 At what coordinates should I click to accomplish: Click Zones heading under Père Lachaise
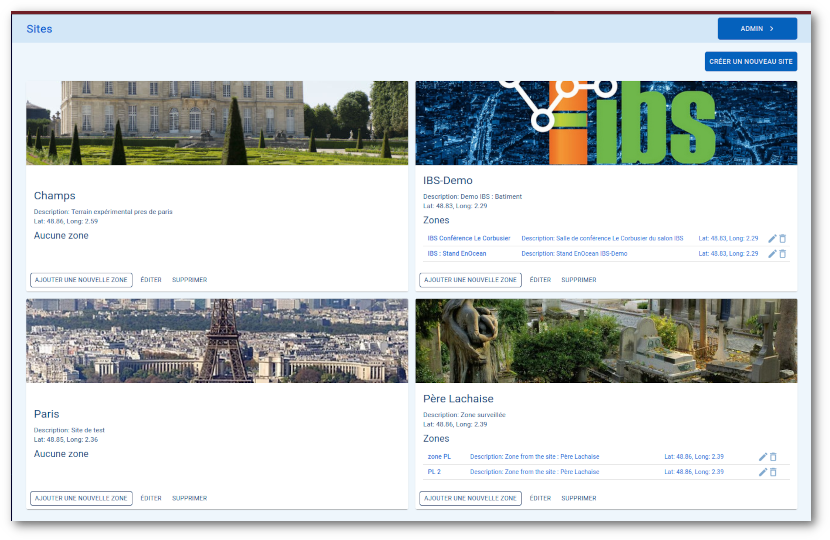click(x=436, y=439)
